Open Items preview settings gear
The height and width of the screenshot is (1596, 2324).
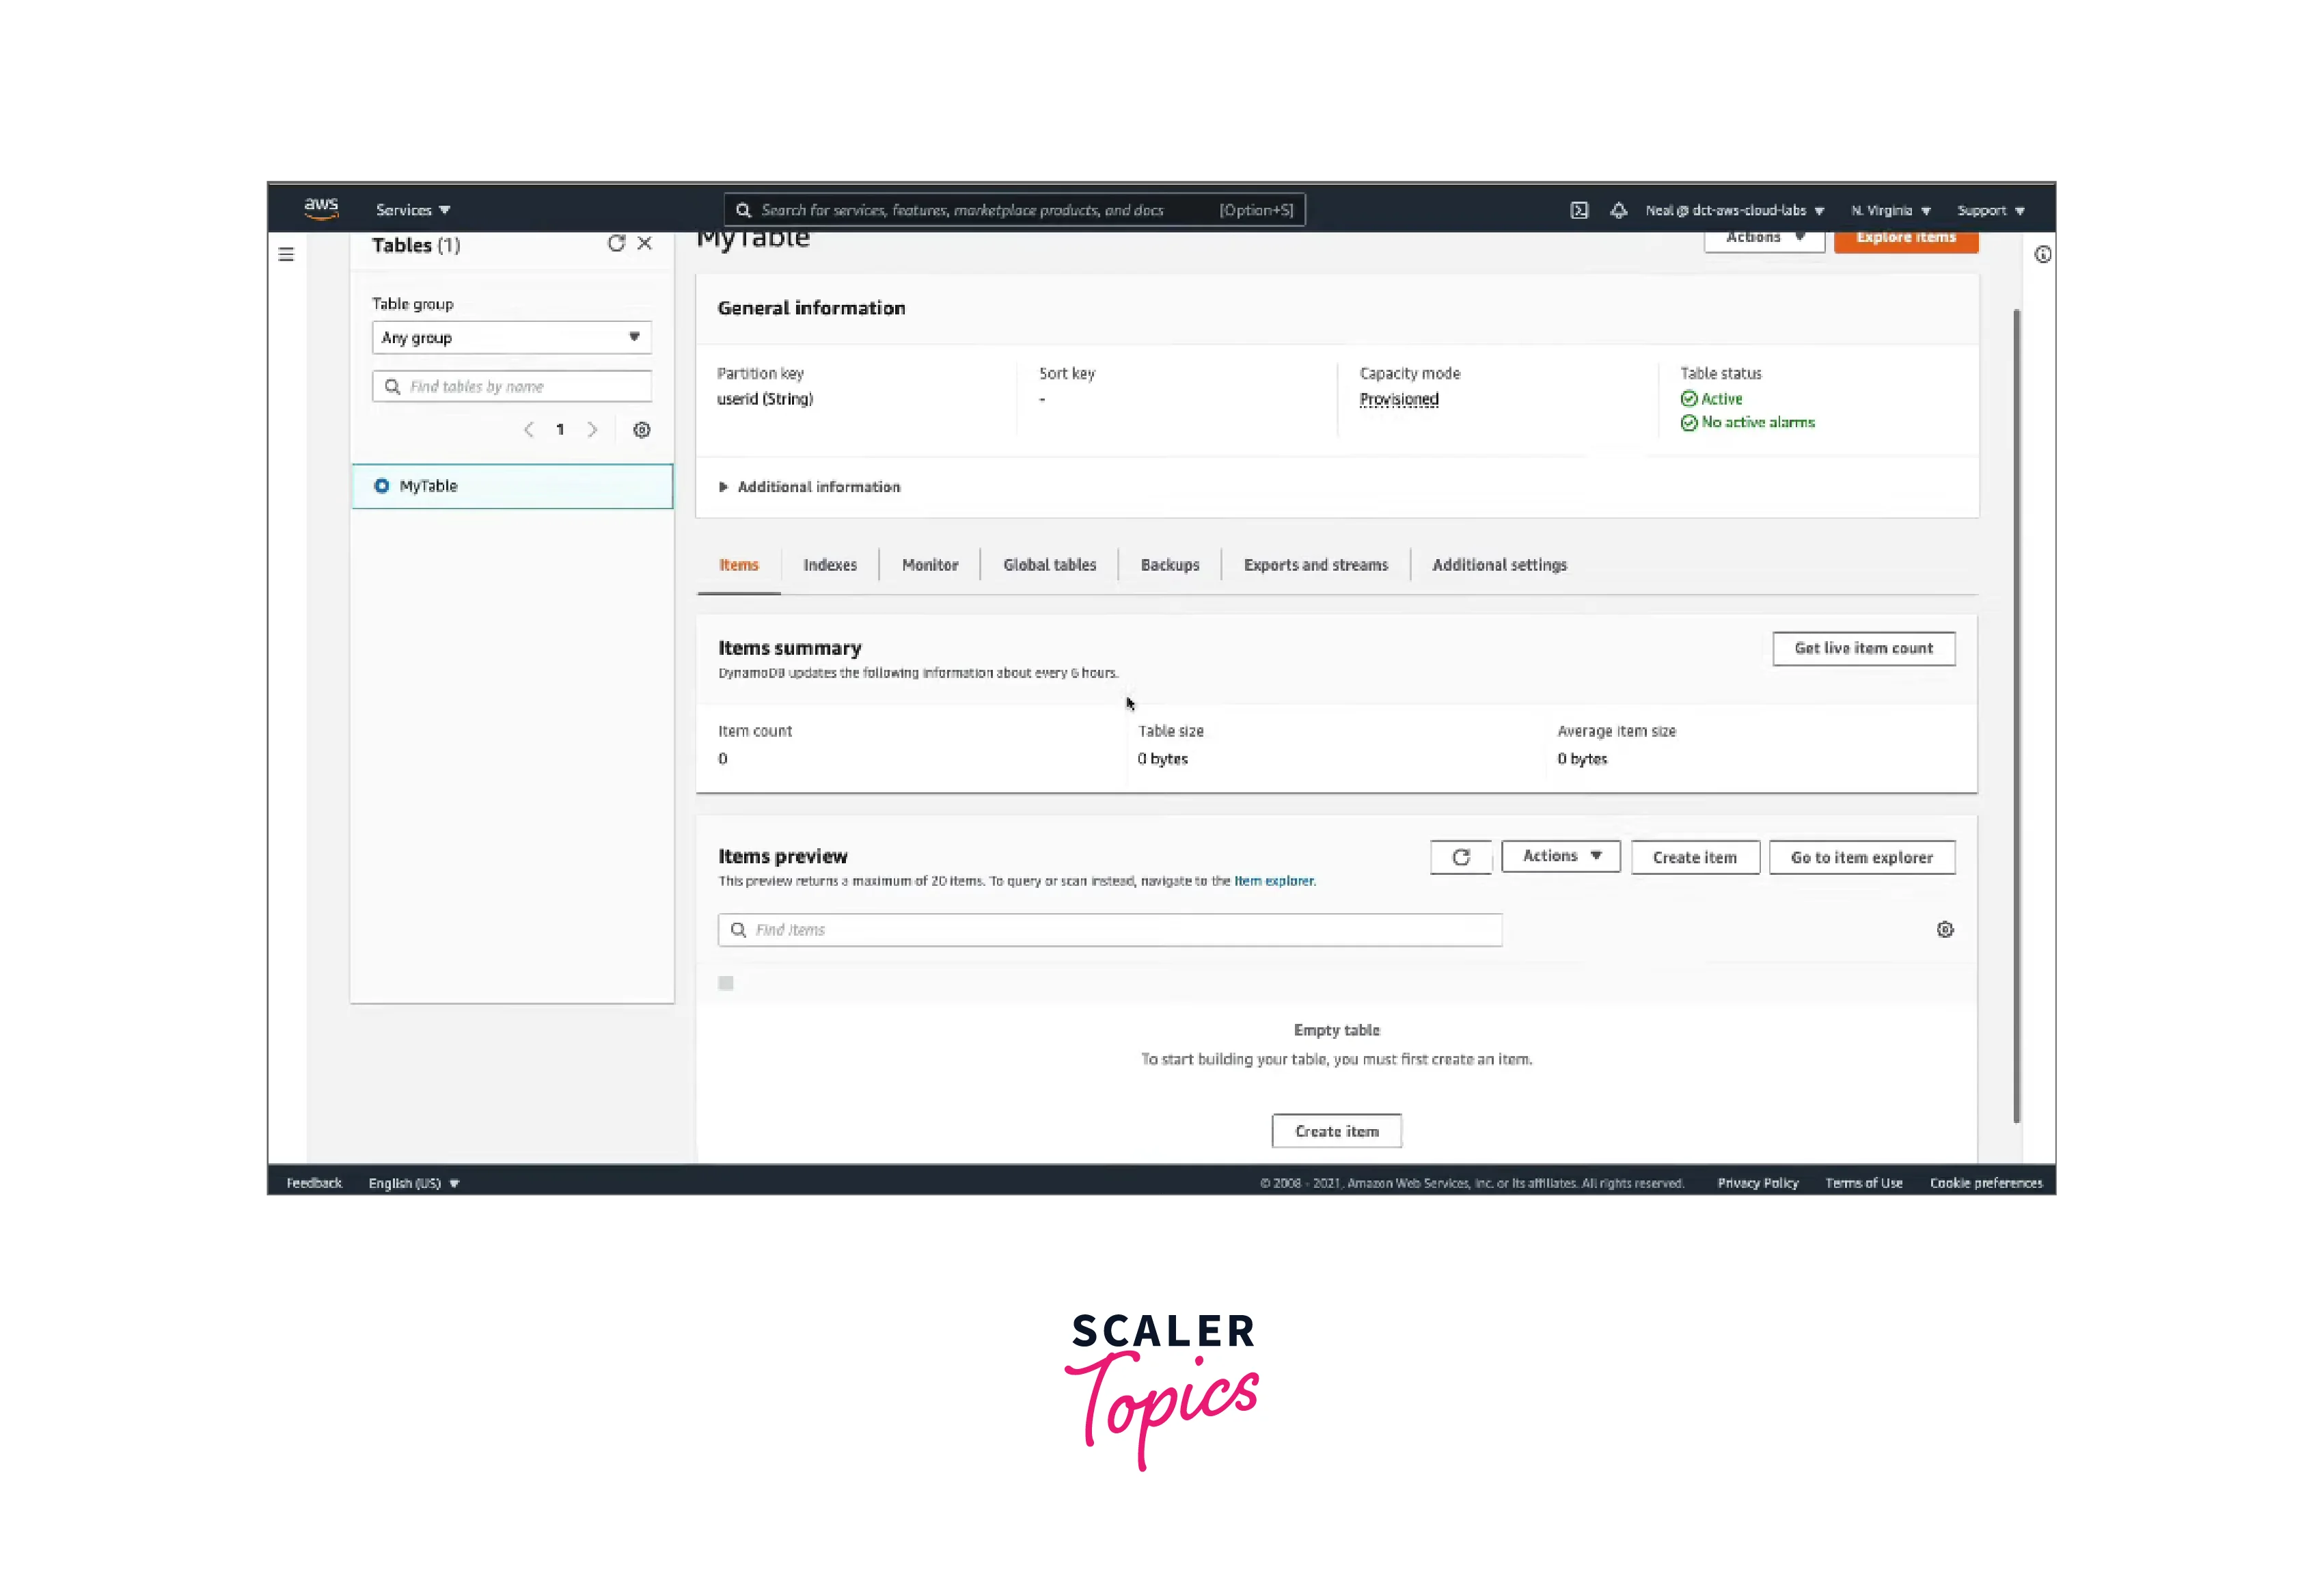point(1944,930)
